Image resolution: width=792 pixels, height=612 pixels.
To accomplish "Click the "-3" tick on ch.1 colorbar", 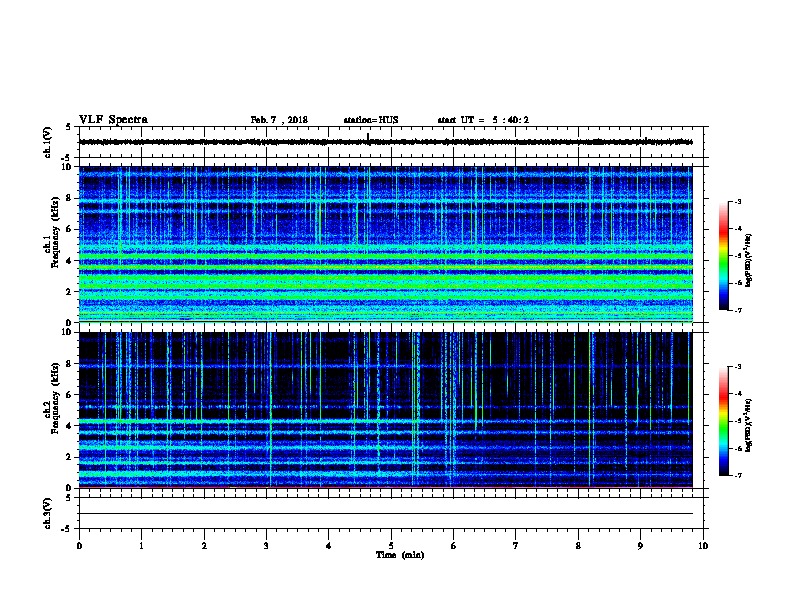I will [x=737, y=201].
